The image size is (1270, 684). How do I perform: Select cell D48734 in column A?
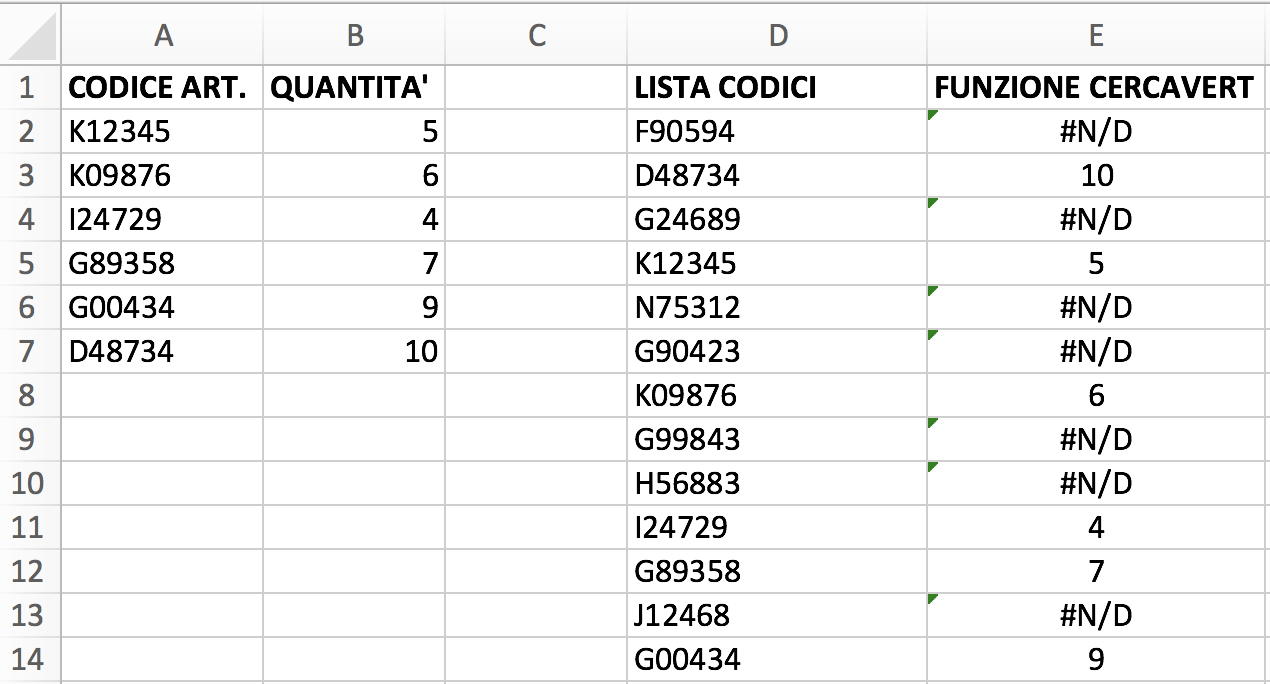point(163,352)
